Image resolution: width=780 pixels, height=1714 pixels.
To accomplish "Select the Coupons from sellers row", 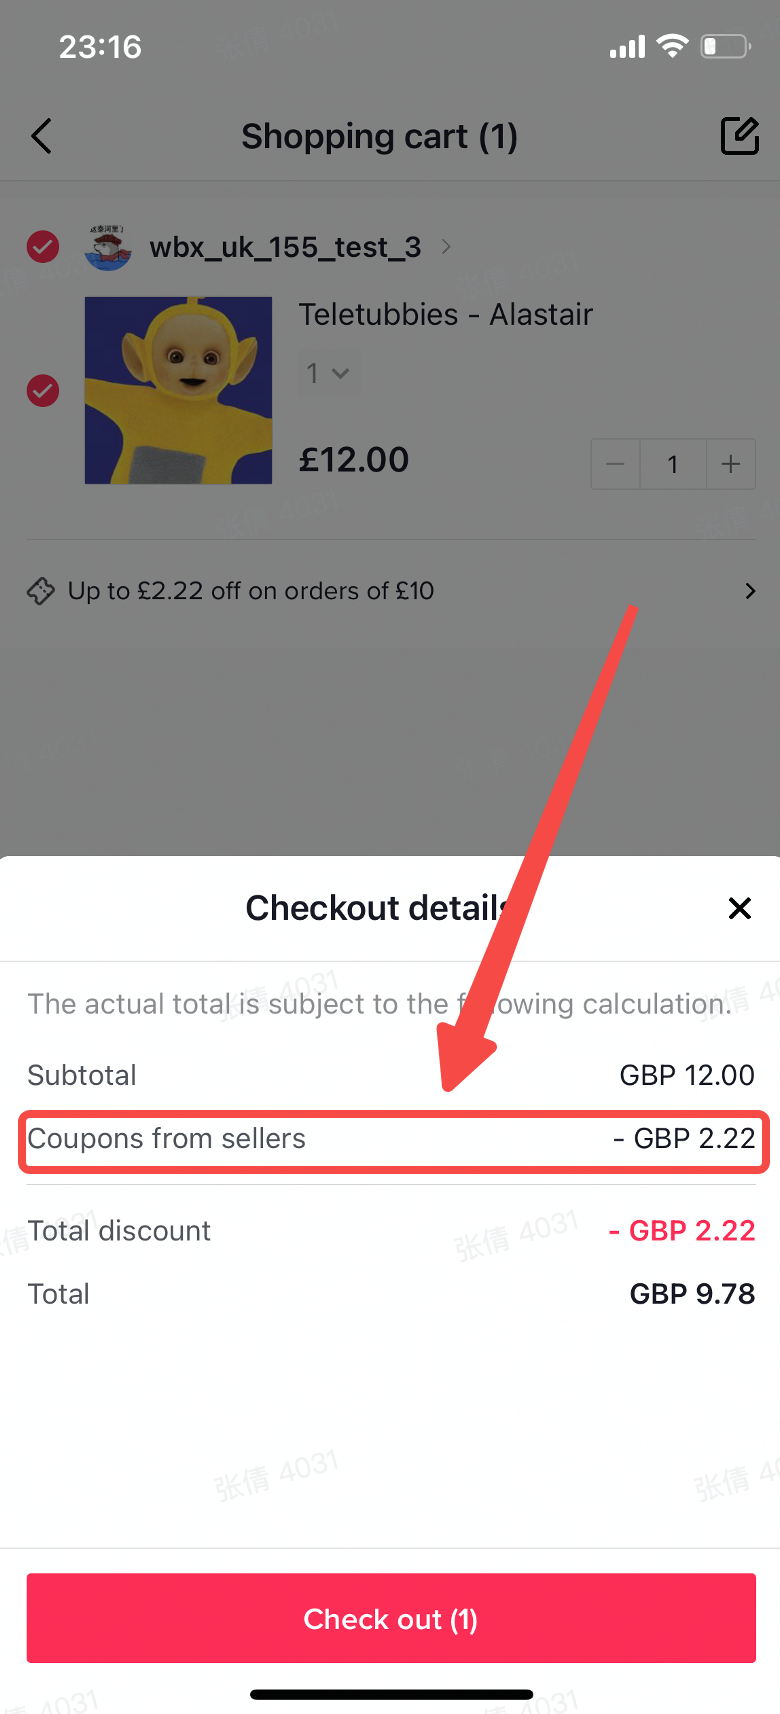I will [393, 1140].
